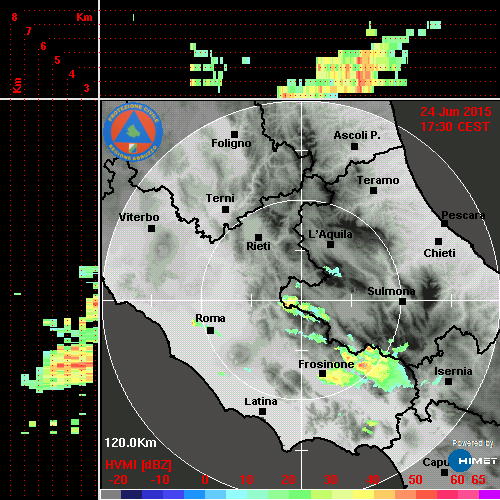Click the 'Latina' map label
Screen dimensions: 500x500
click(x=261, y=402)
